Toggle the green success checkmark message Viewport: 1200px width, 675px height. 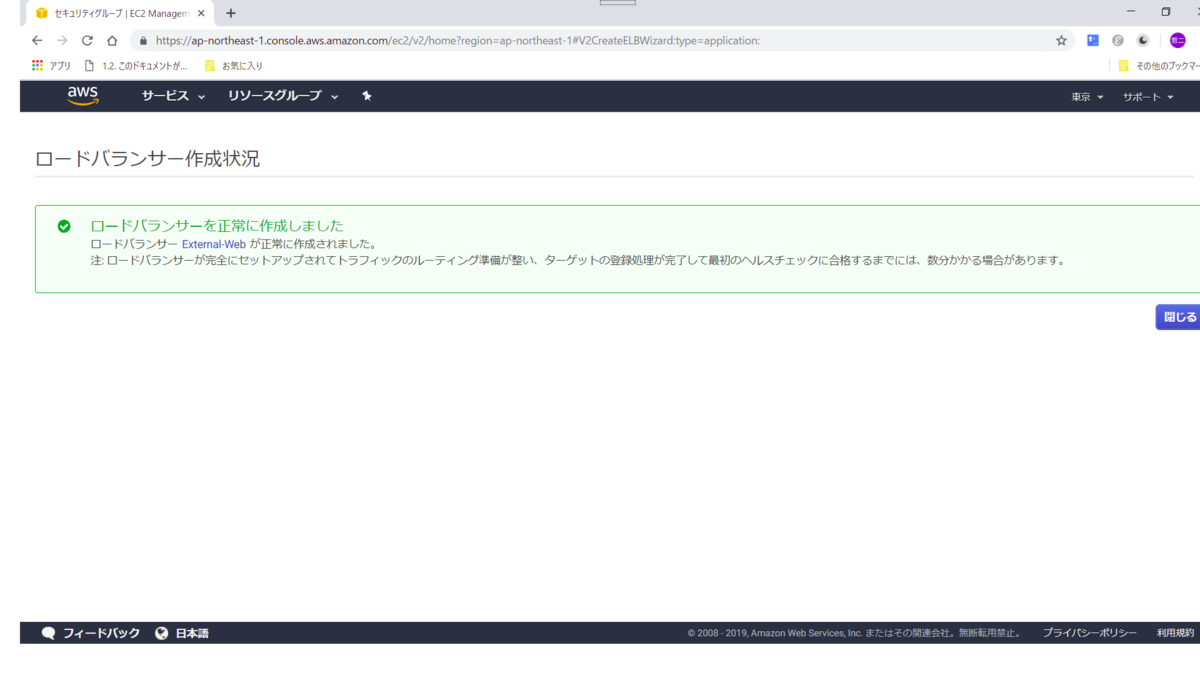coord(66,225)
